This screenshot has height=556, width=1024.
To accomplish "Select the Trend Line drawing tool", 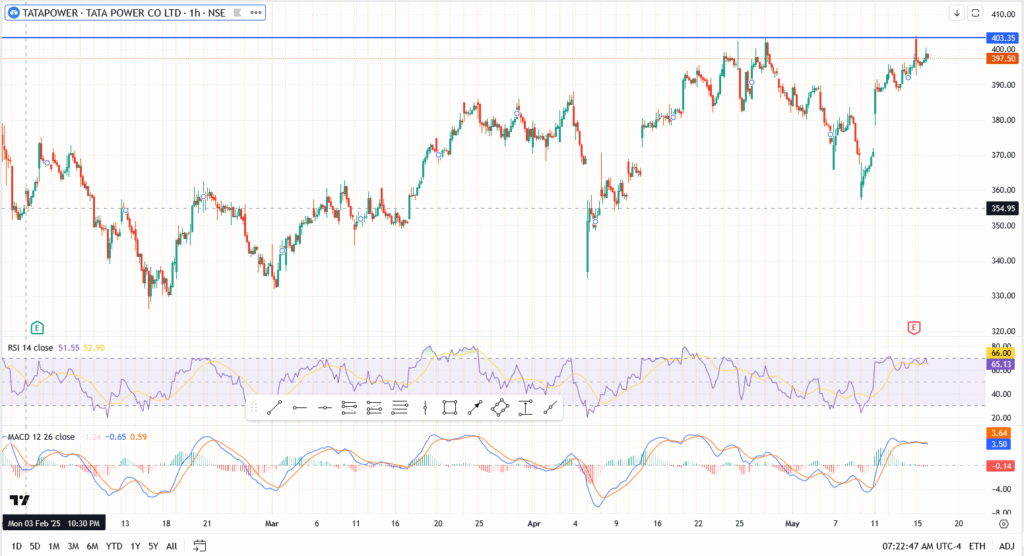I will [275, 407].
